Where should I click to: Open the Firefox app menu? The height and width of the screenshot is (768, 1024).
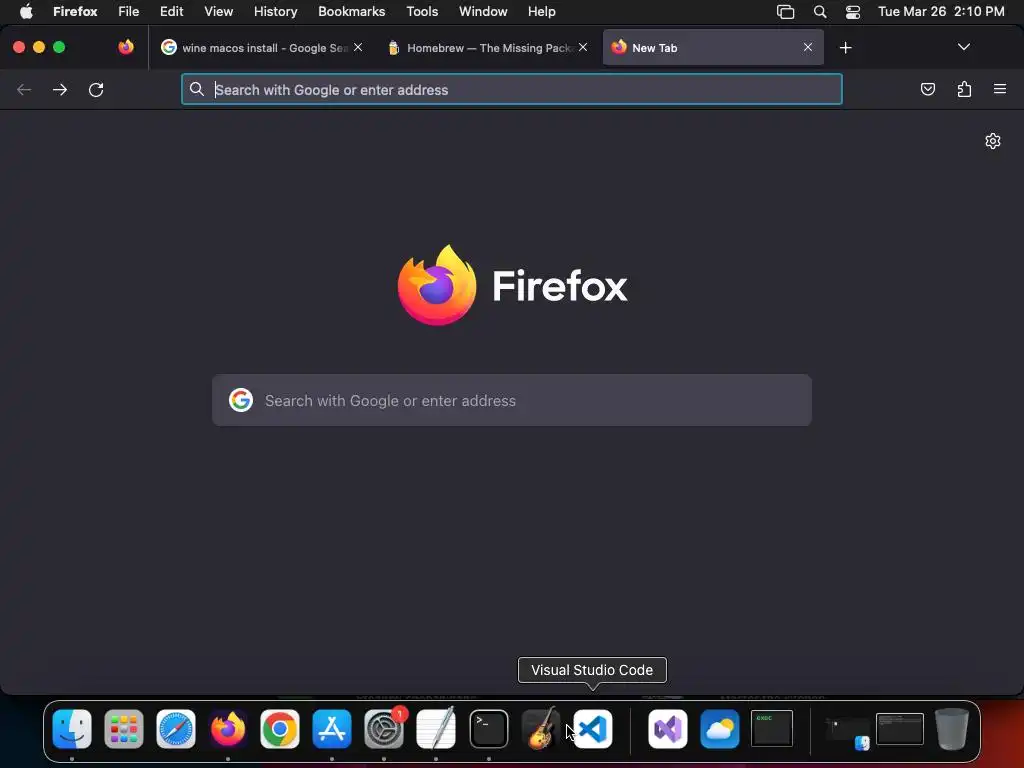point(75,11)
